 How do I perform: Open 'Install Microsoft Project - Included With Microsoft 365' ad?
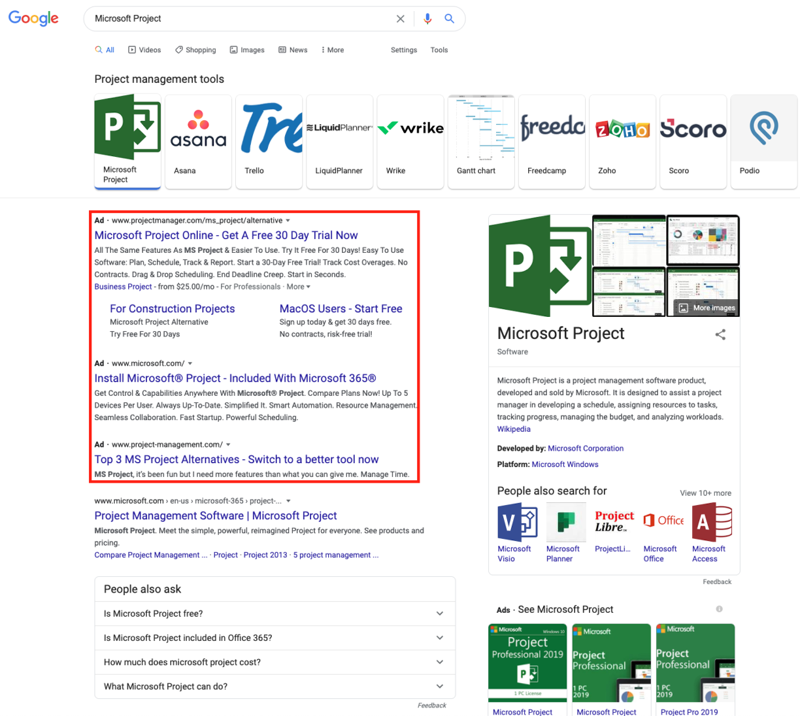[x=235, y=378]
